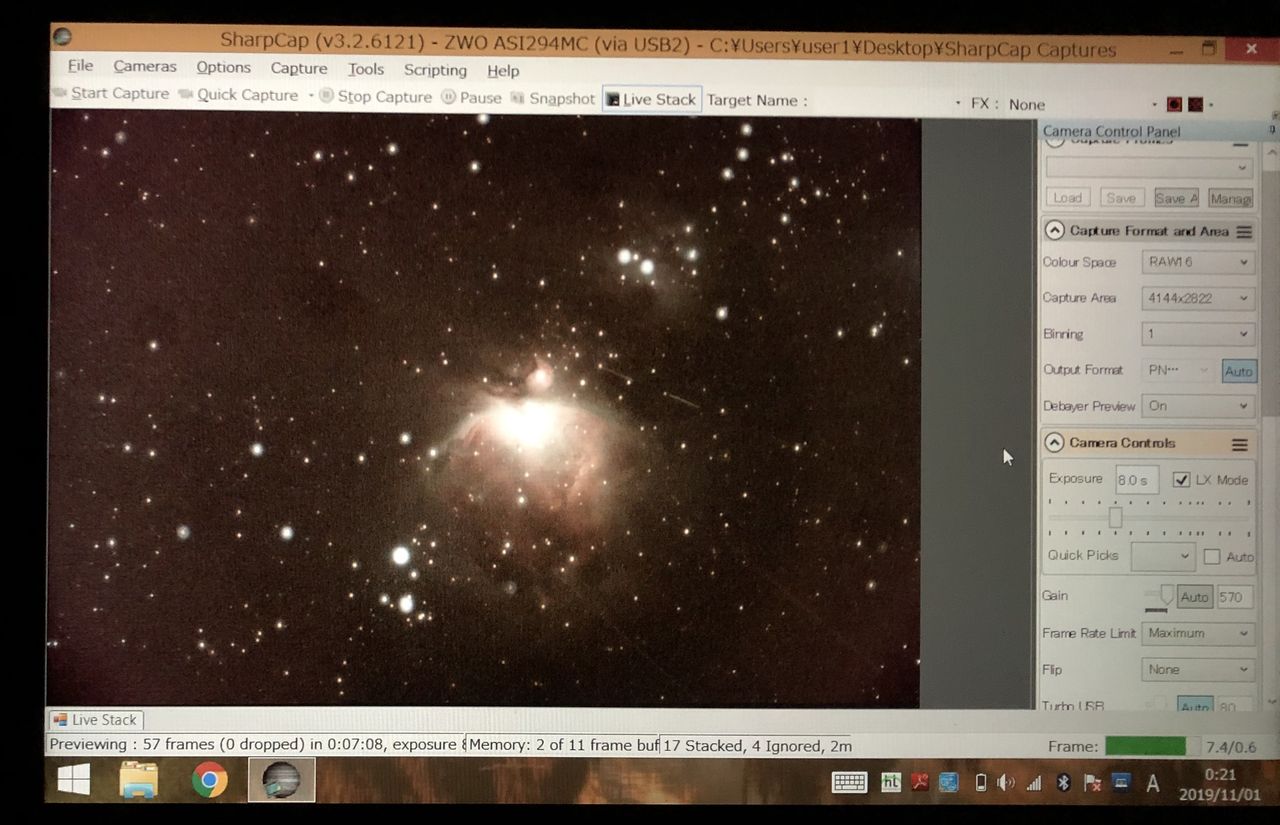The width and height of the screenshot is (1280, 825).
Task: Open File Explorer from the taskbar
Action: point(139,780)
